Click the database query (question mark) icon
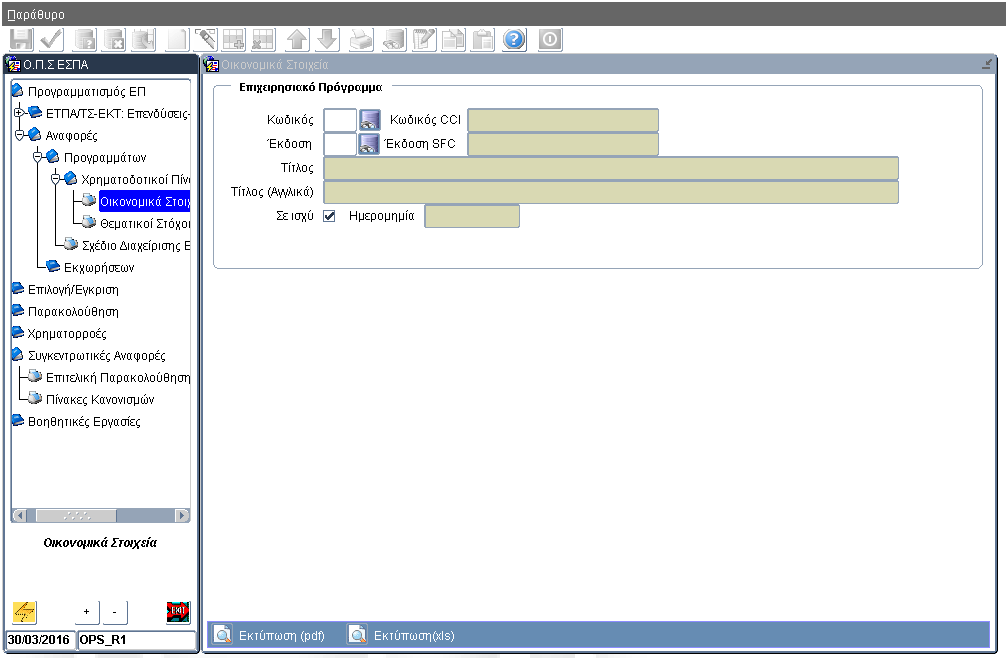 [85, 40]
